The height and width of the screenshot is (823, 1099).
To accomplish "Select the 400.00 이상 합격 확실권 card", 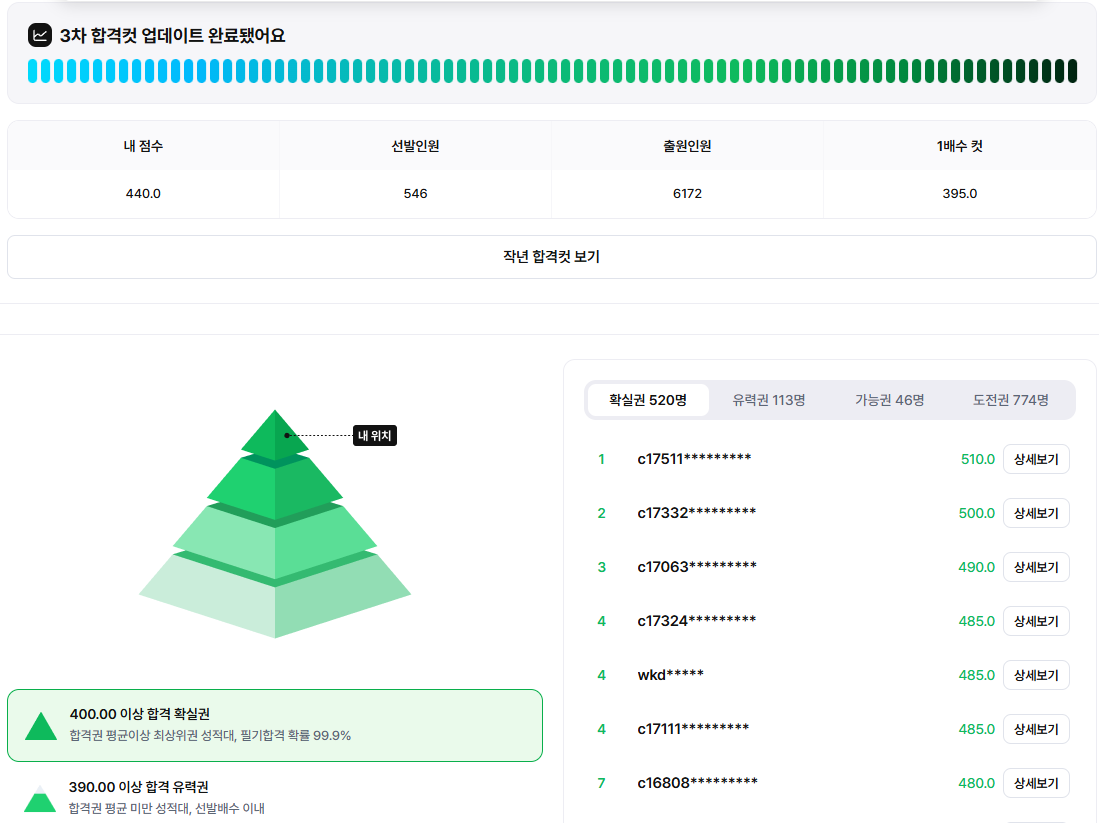I will pos(275,725).
